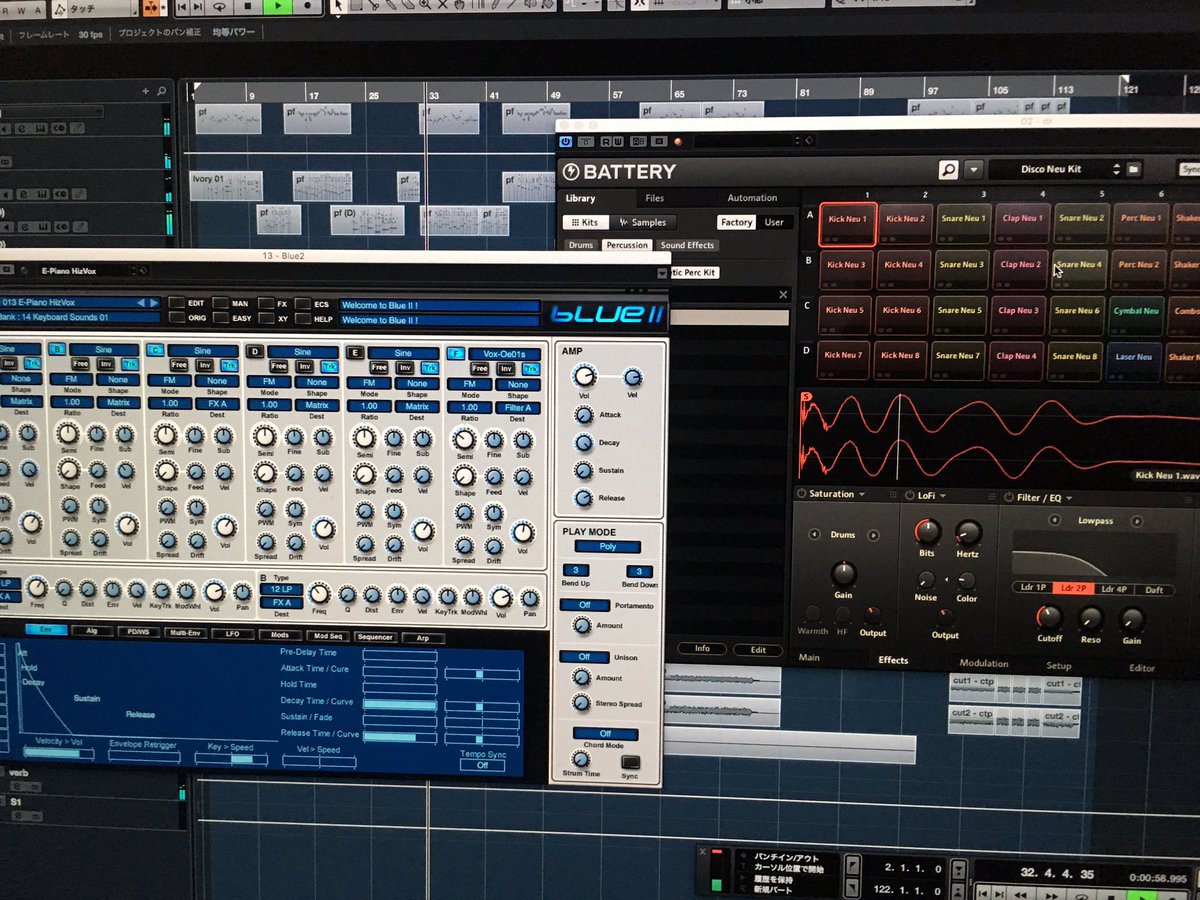Image resolution: width=1200 pixels, height=900 pixels.
Task: Toggle FX checkbox in Blue II
Action: 266,302
